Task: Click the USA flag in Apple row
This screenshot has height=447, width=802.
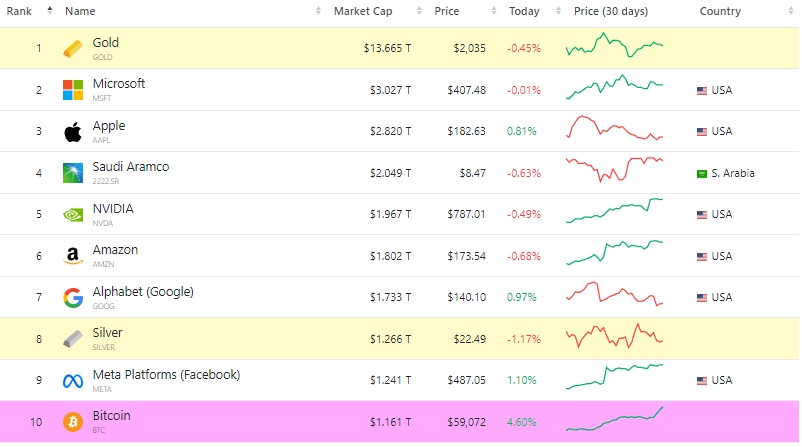Action: pos(702,132)
